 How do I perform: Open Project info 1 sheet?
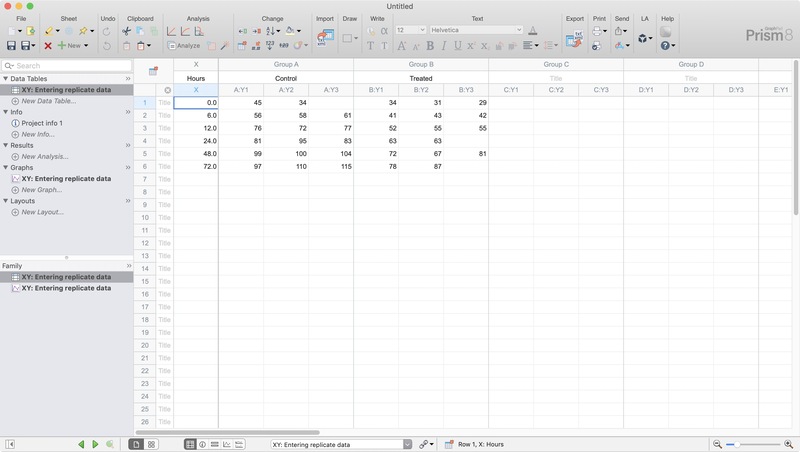pos(42,123)
